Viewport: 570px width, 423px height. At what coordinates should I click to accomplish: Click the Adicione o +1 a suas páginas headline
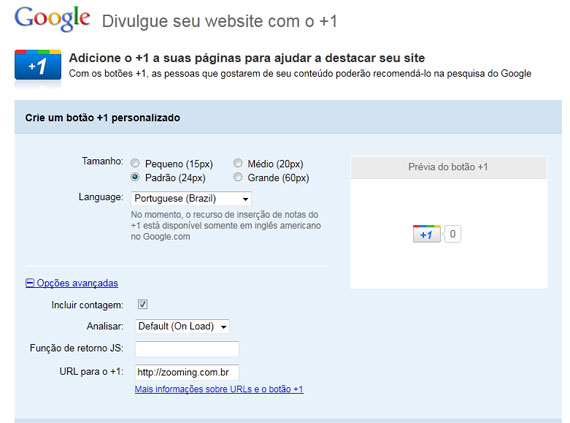pos(247,58)
